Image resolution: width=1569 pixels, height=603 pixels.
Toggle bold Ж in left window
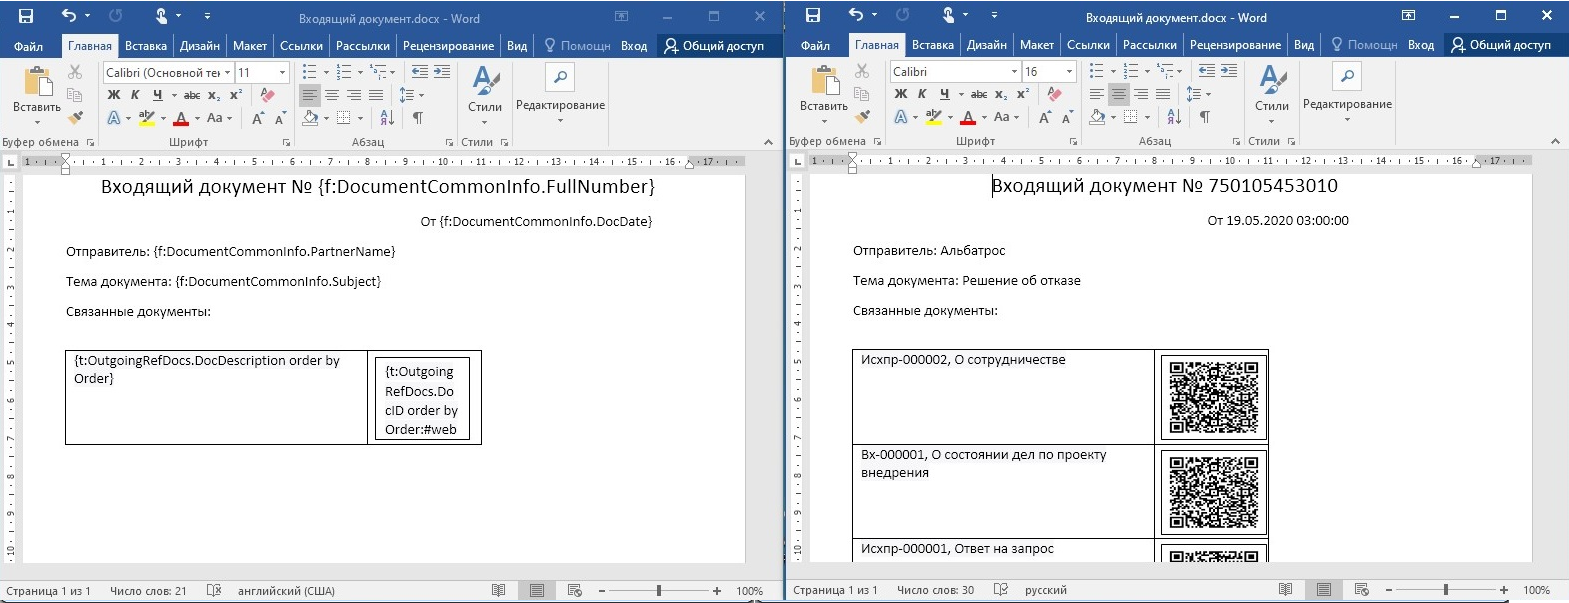[x=113, y=95]
